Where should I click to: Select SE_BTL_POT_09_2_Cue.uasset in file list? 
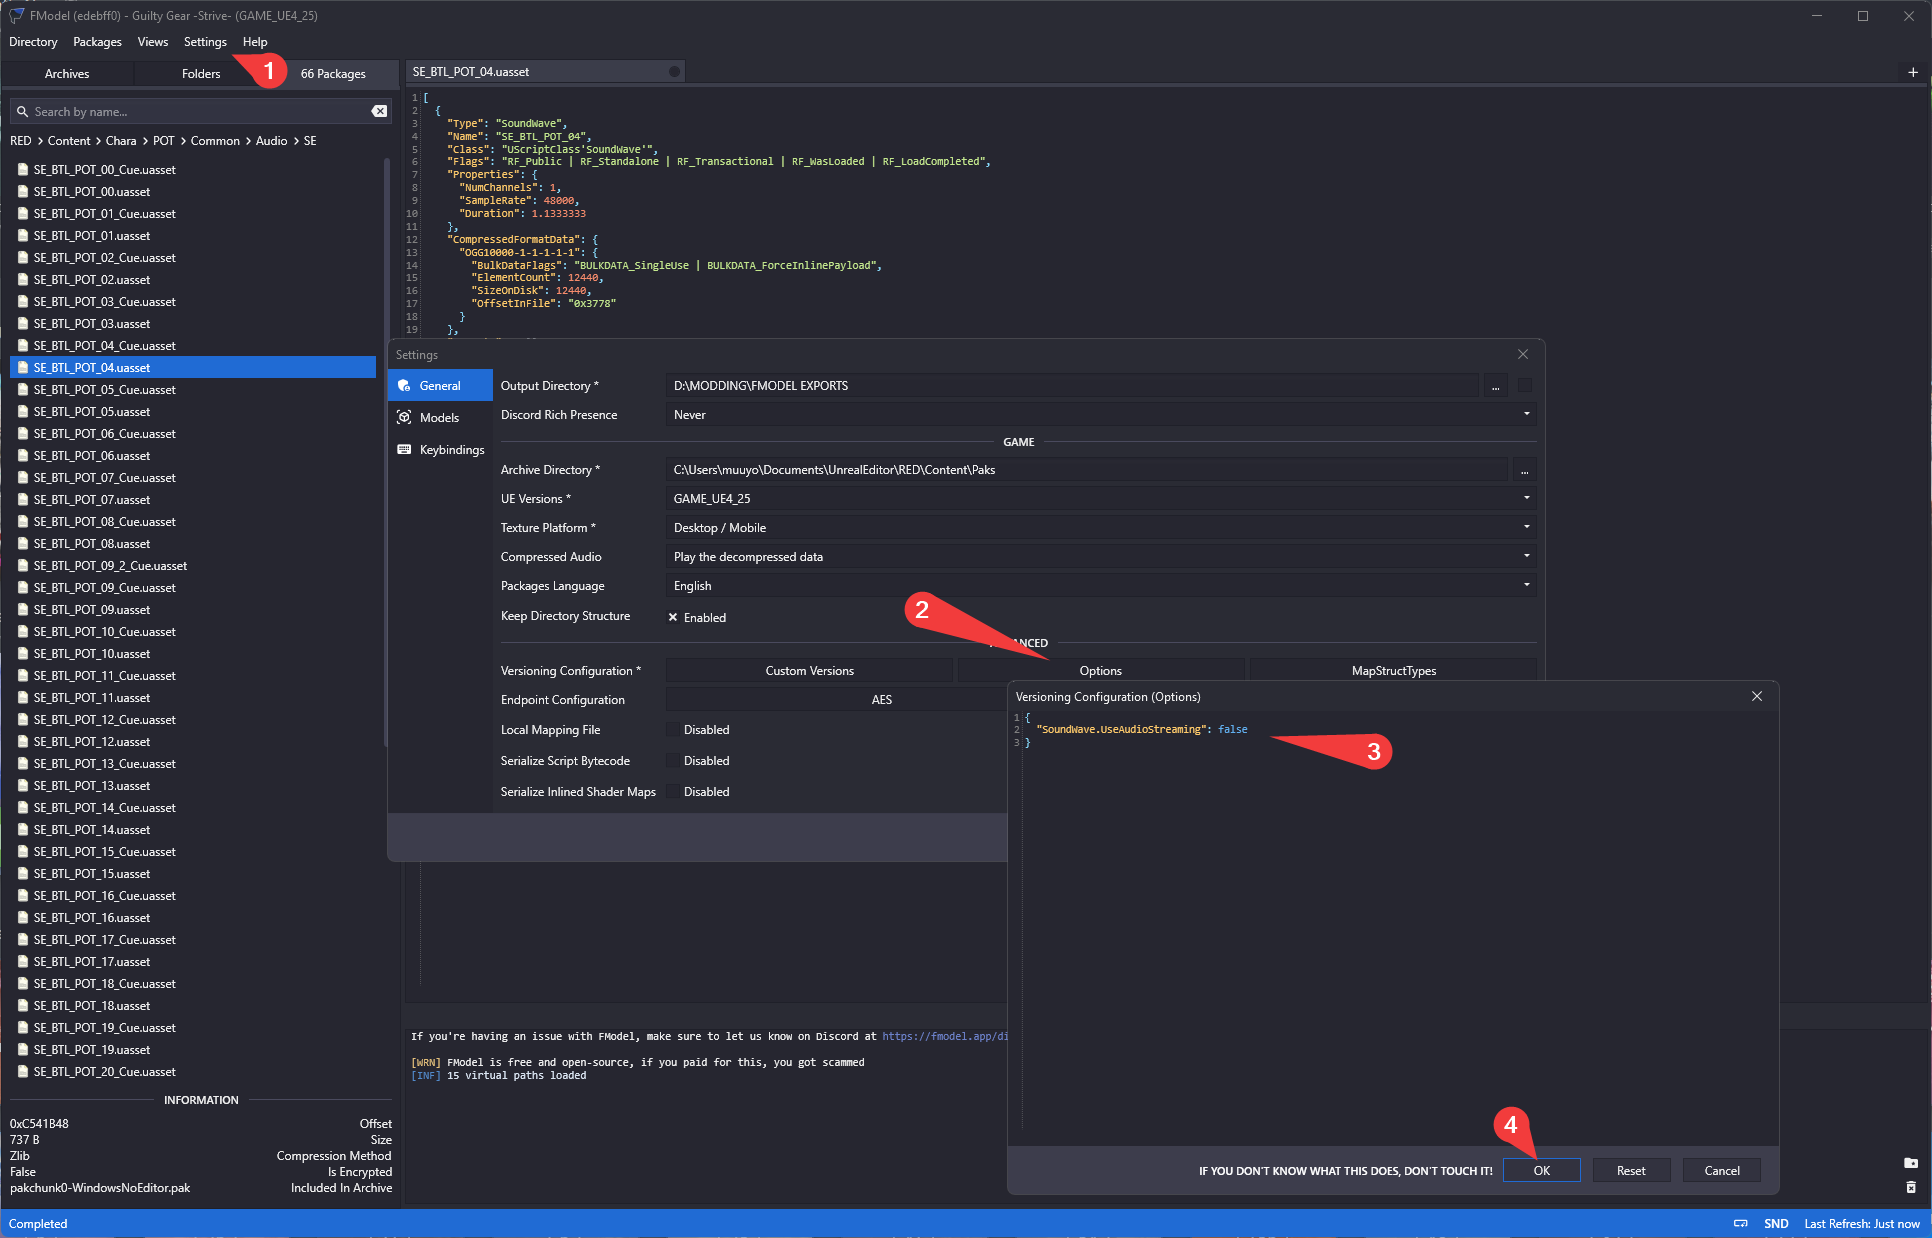(193, 565)
